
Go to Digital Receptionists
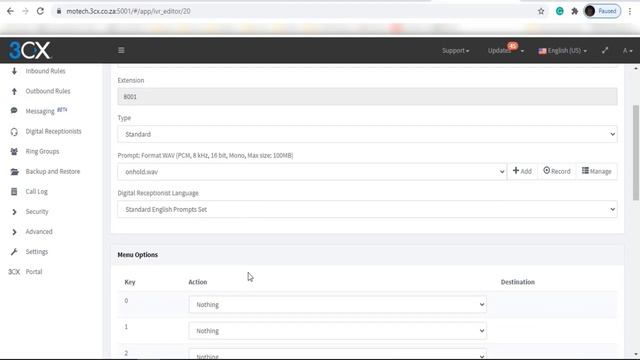pos(53,131)
